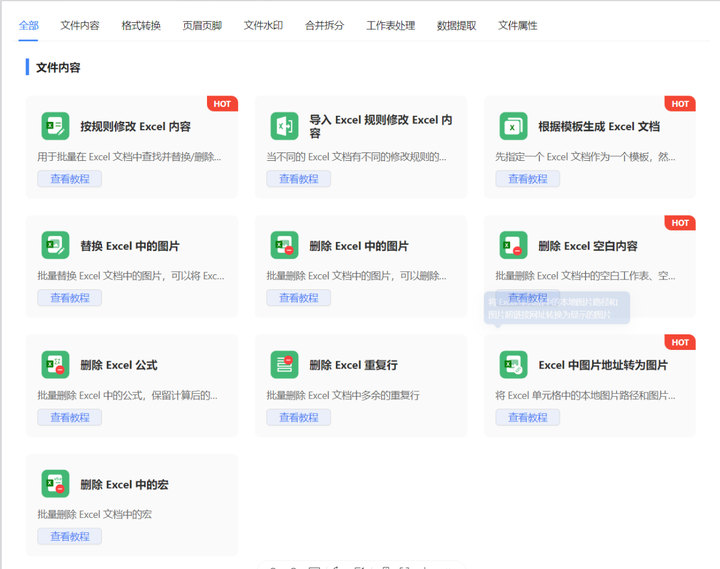Screen dimensions: 720x569
Task: Click description 批量删除 Excel 文档中的宏
Action: tap(95, 514)
